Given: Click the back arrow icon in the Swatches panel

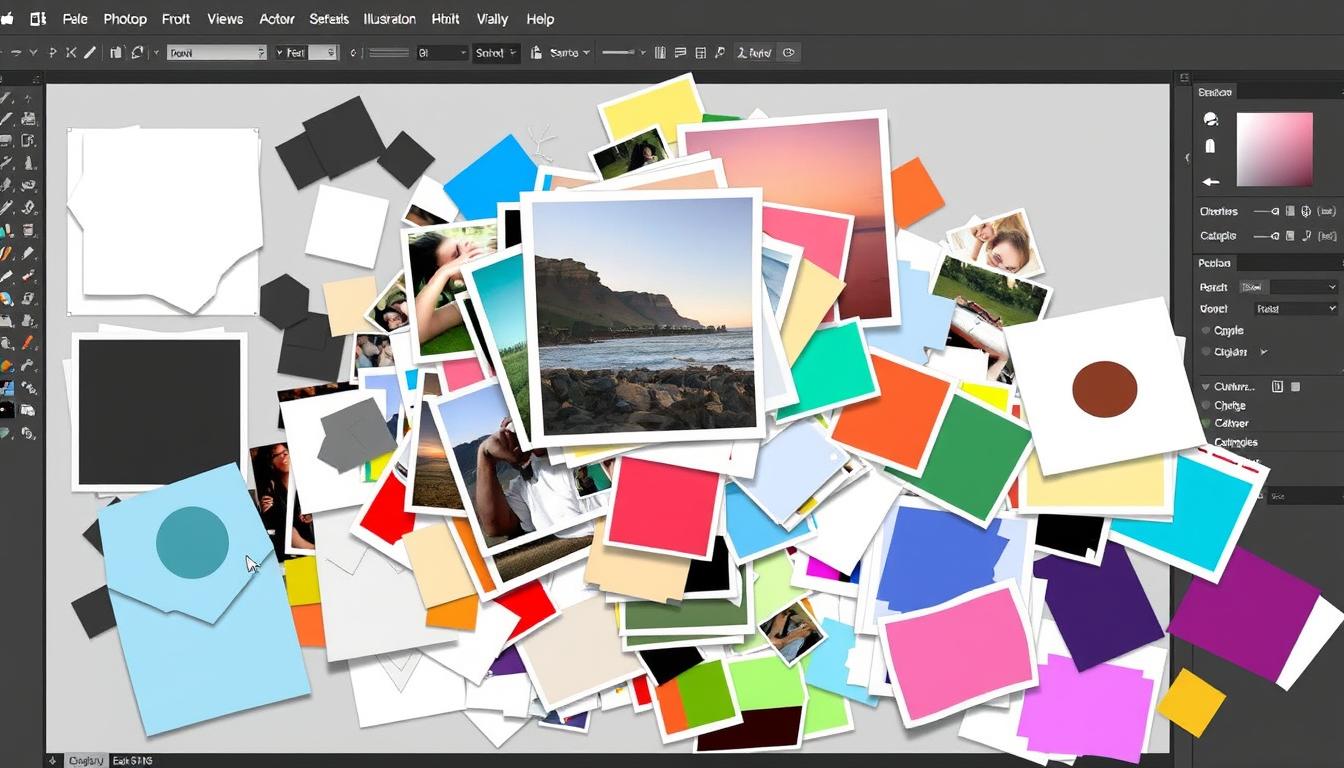Looking at the screenshot, I should 1210,181.
